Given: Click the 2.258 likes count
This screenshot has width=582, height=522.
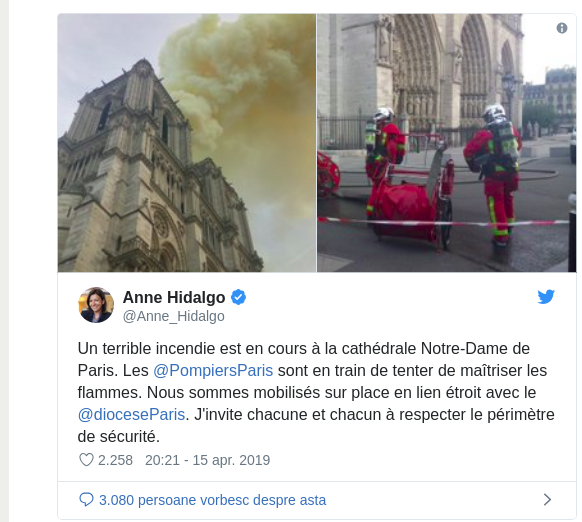Looking at the screenshot, I should (x=115, y=460).
